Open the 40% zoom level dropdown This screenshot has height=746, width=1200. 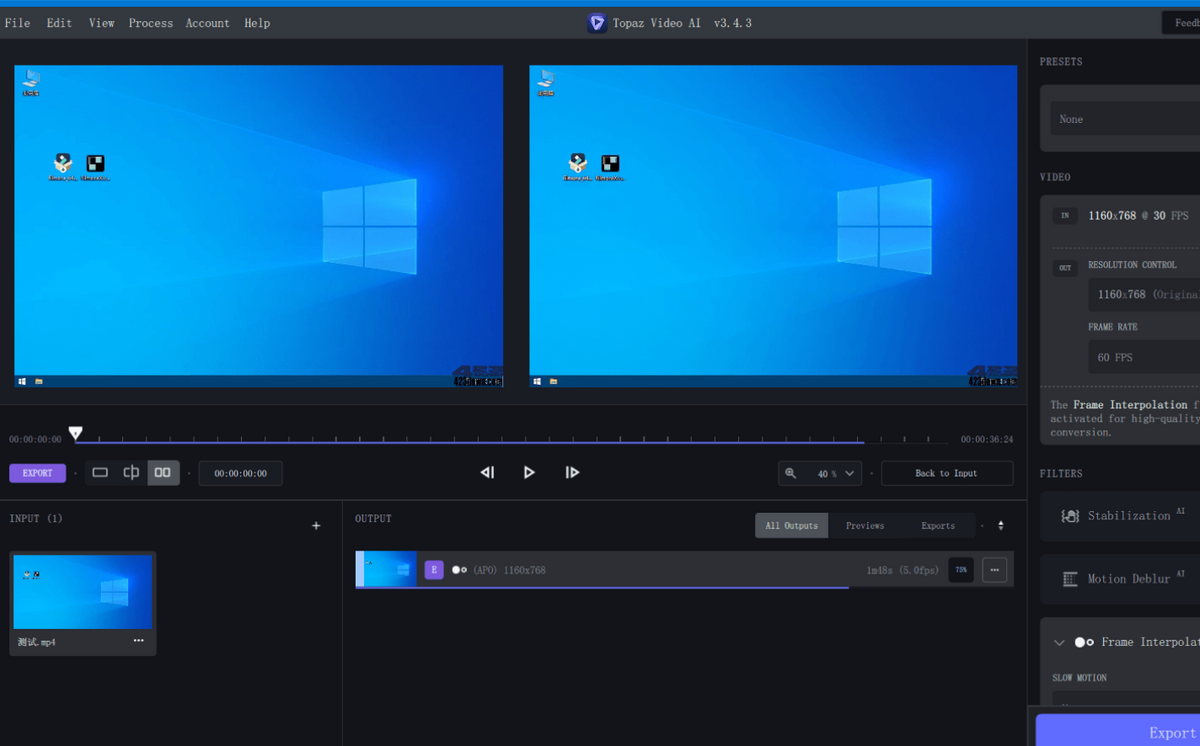point(820,473)
